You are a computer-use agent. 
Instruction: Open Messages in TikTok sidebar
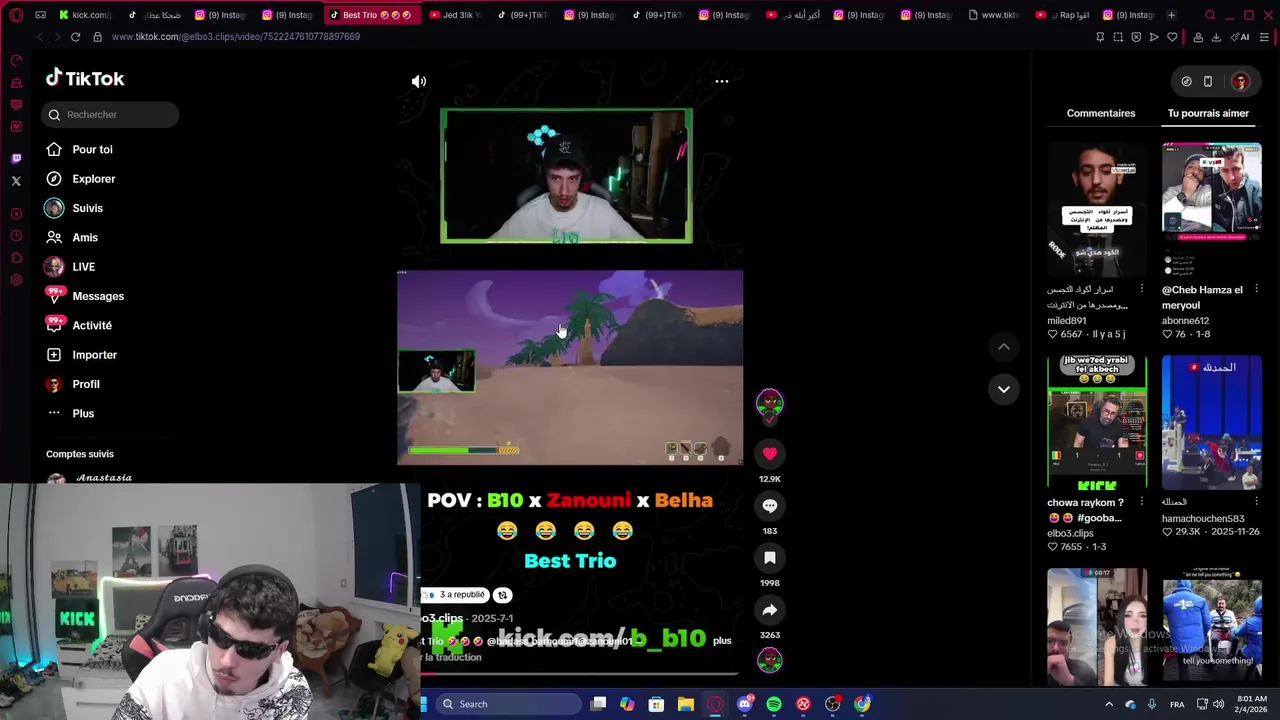85,296
